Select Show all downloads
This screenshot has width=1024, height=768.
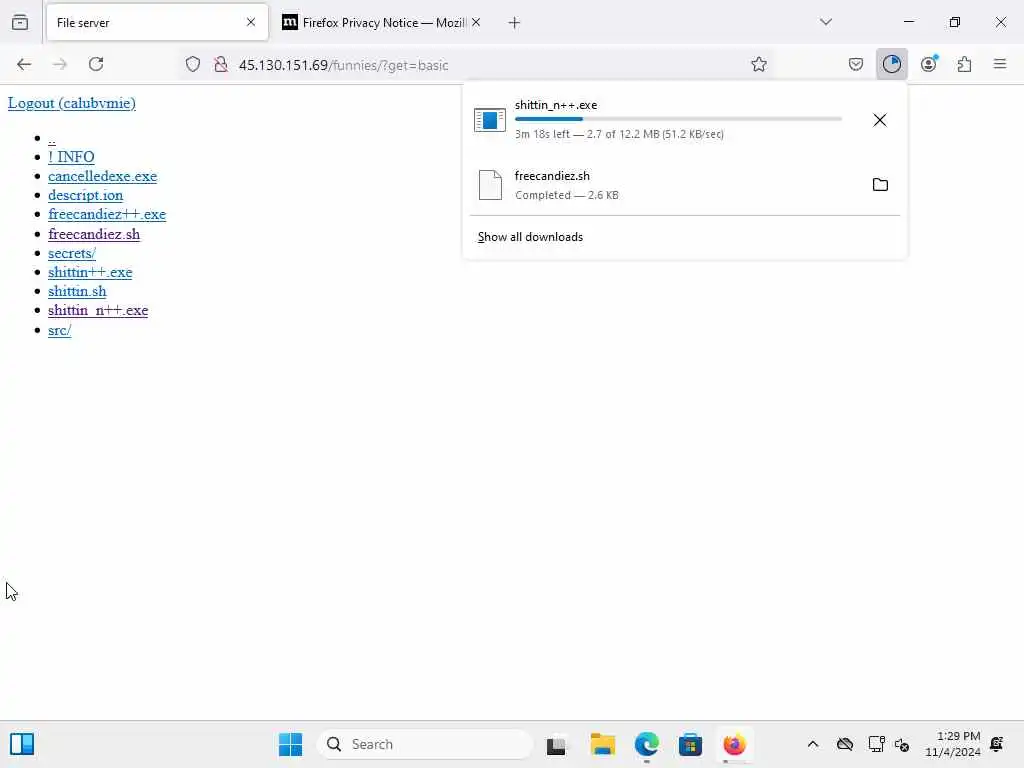click(530, 237)
